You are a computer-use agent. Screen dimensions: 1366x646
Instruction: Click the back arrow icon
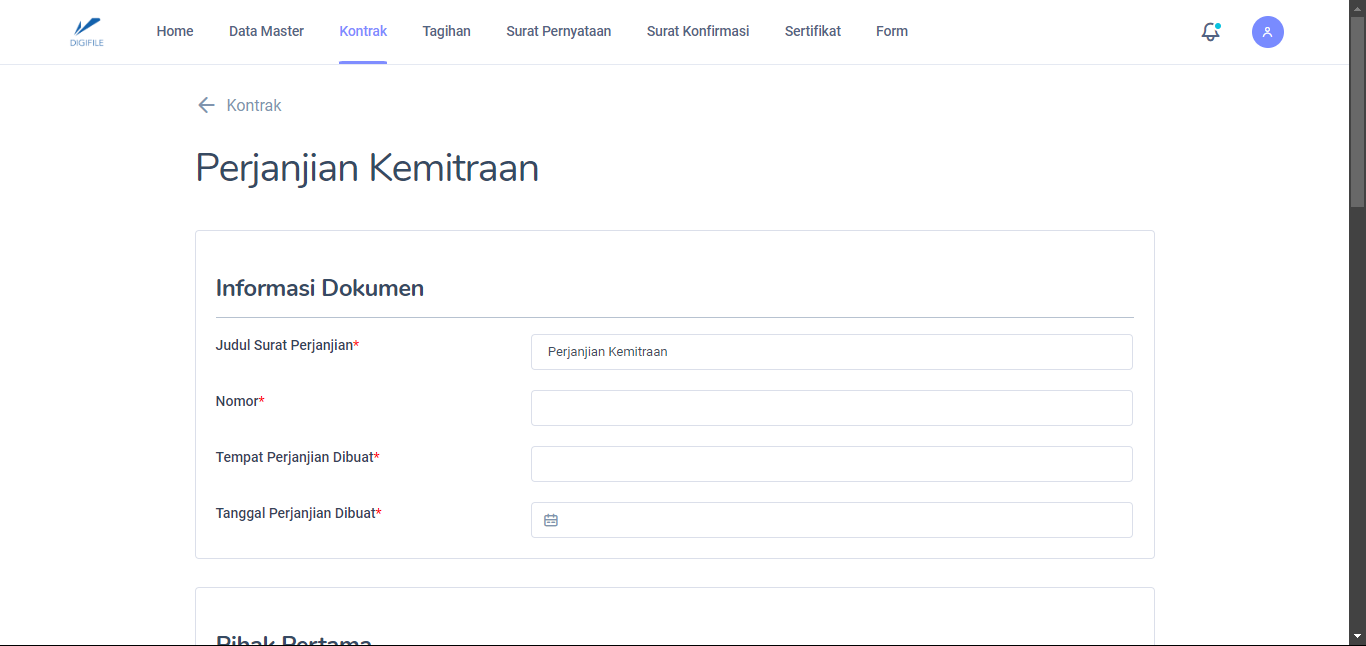coord(206,105)
